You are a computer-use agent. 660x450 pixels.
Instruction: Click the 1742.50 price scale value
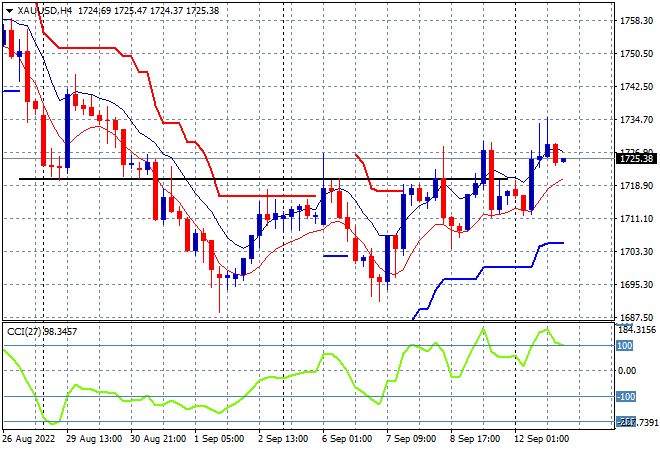636,86
